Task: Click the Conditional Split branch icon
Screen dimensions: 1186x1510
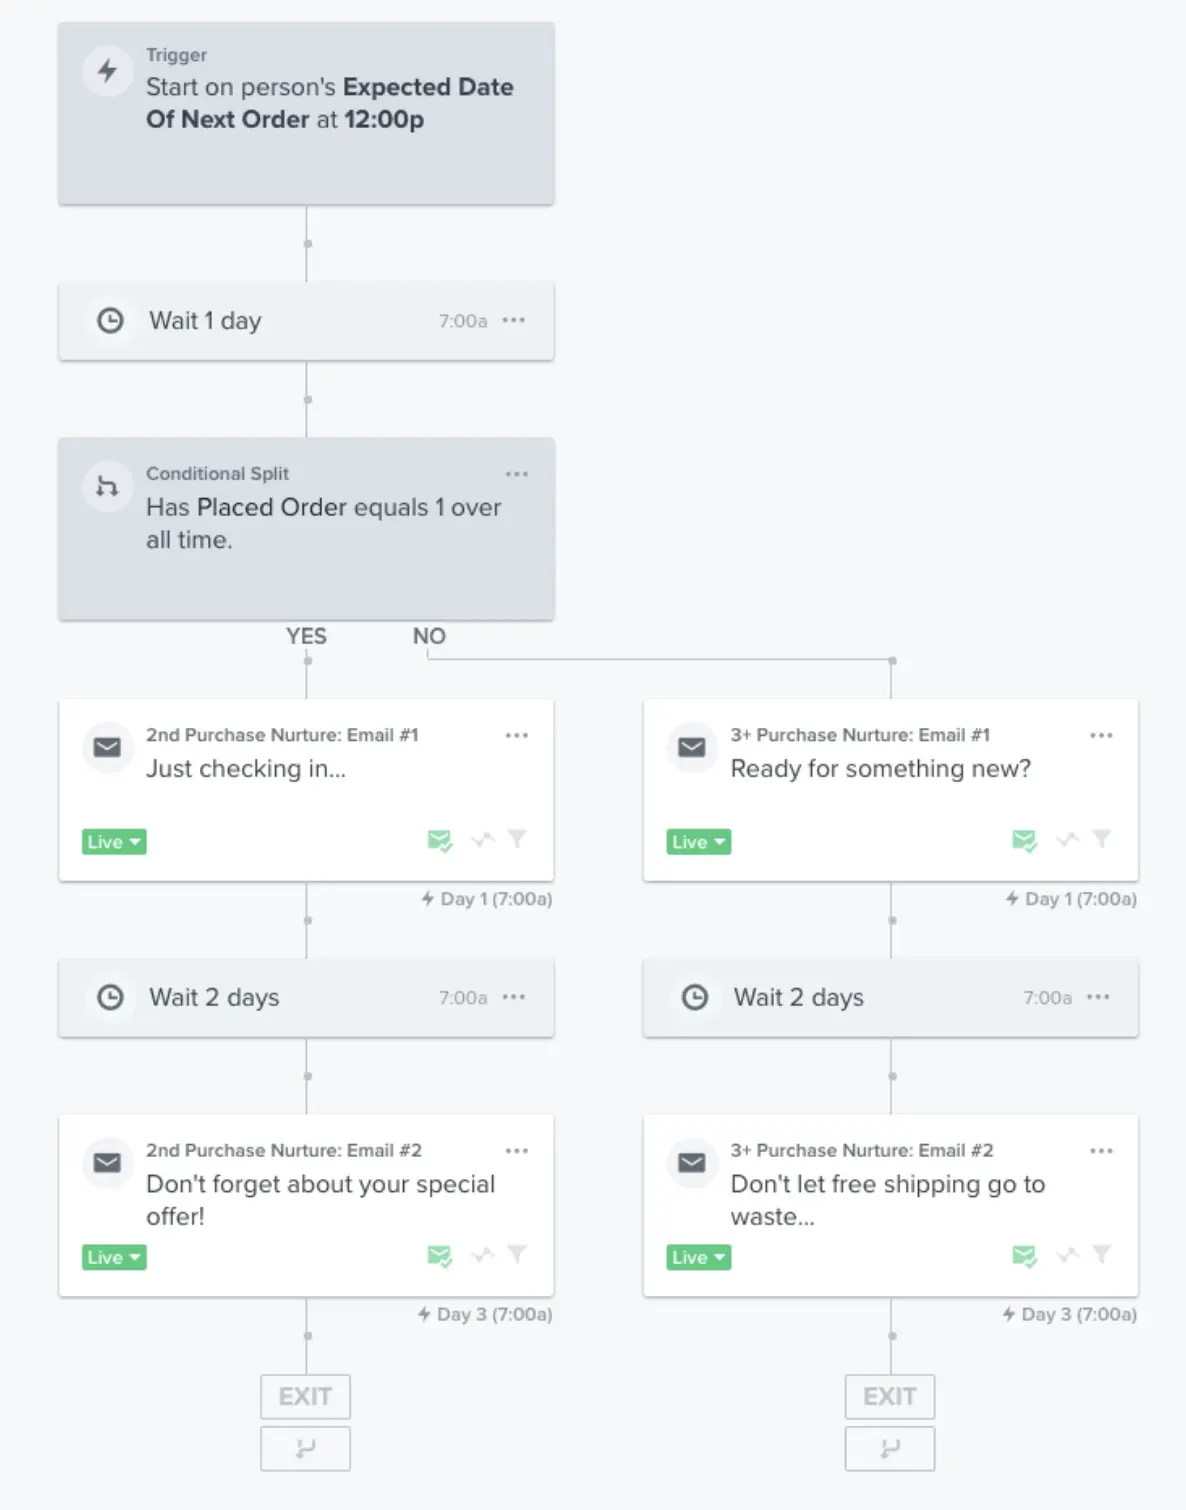Action: 107,487
